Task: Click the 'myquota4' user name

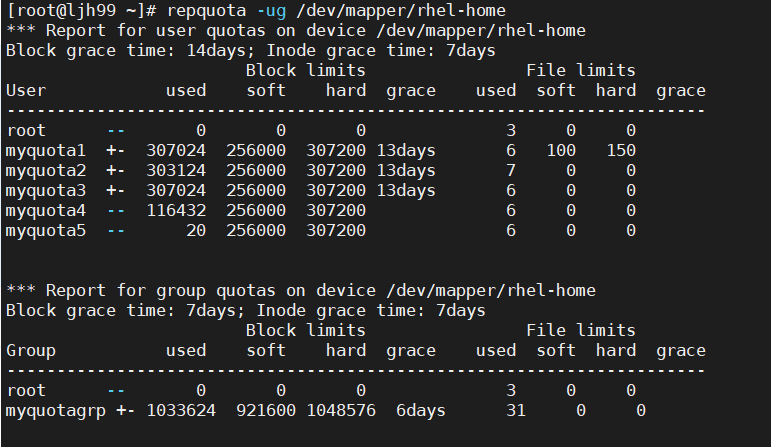Action: [46, 211]
